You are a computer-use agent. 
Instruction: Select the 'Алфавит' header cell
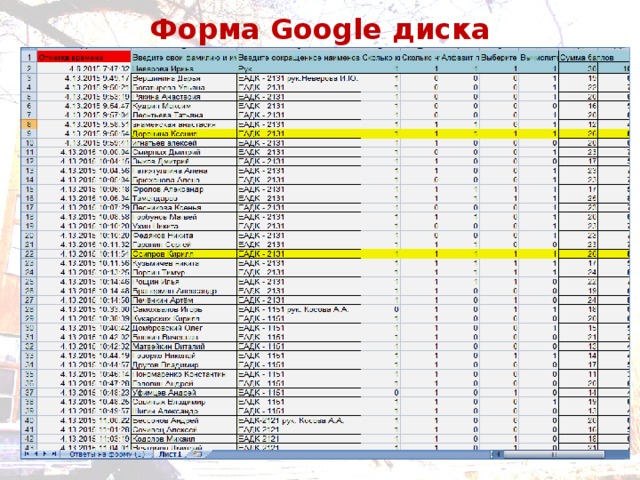click(x=460, y=57)
